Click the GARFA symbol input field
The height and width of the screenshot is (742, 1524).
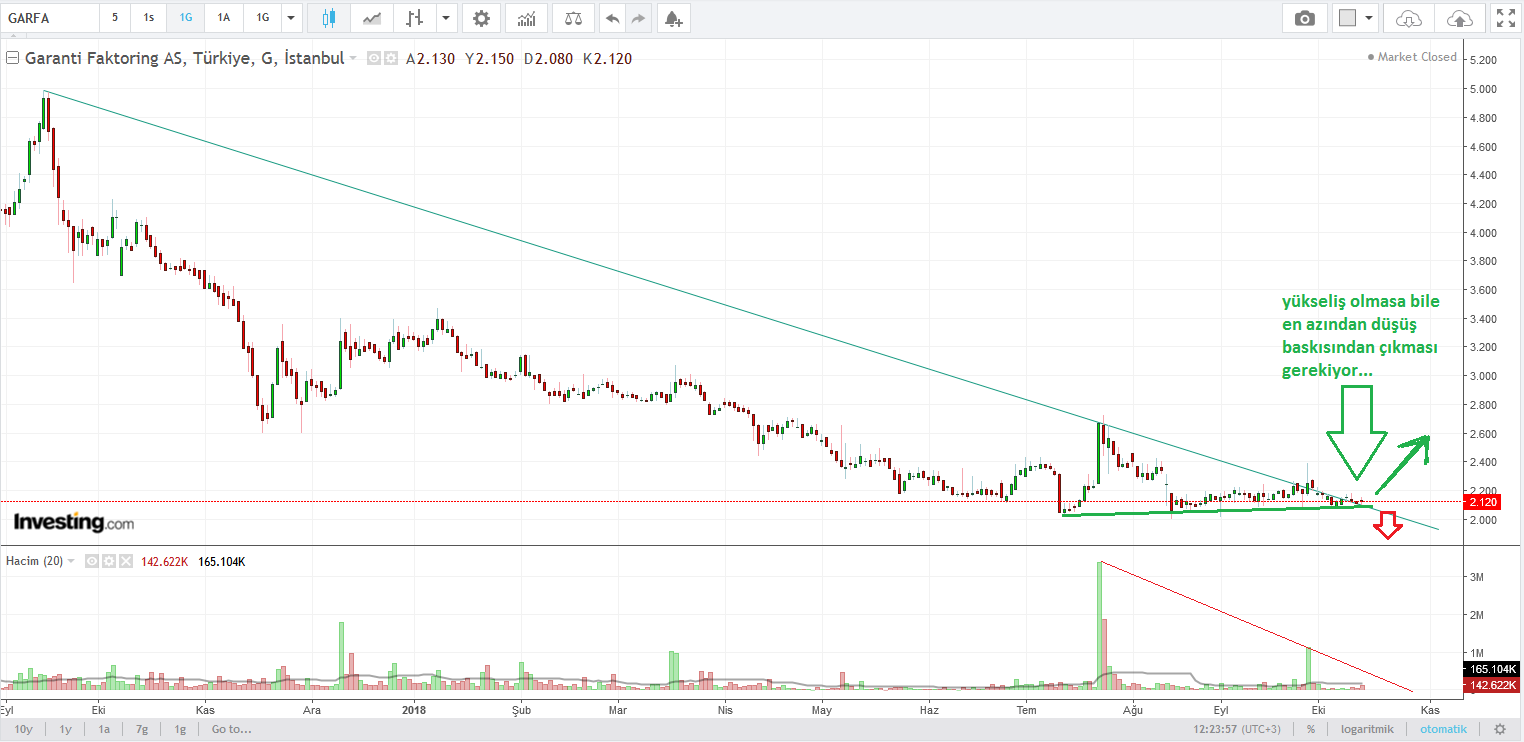click(50, 17)
